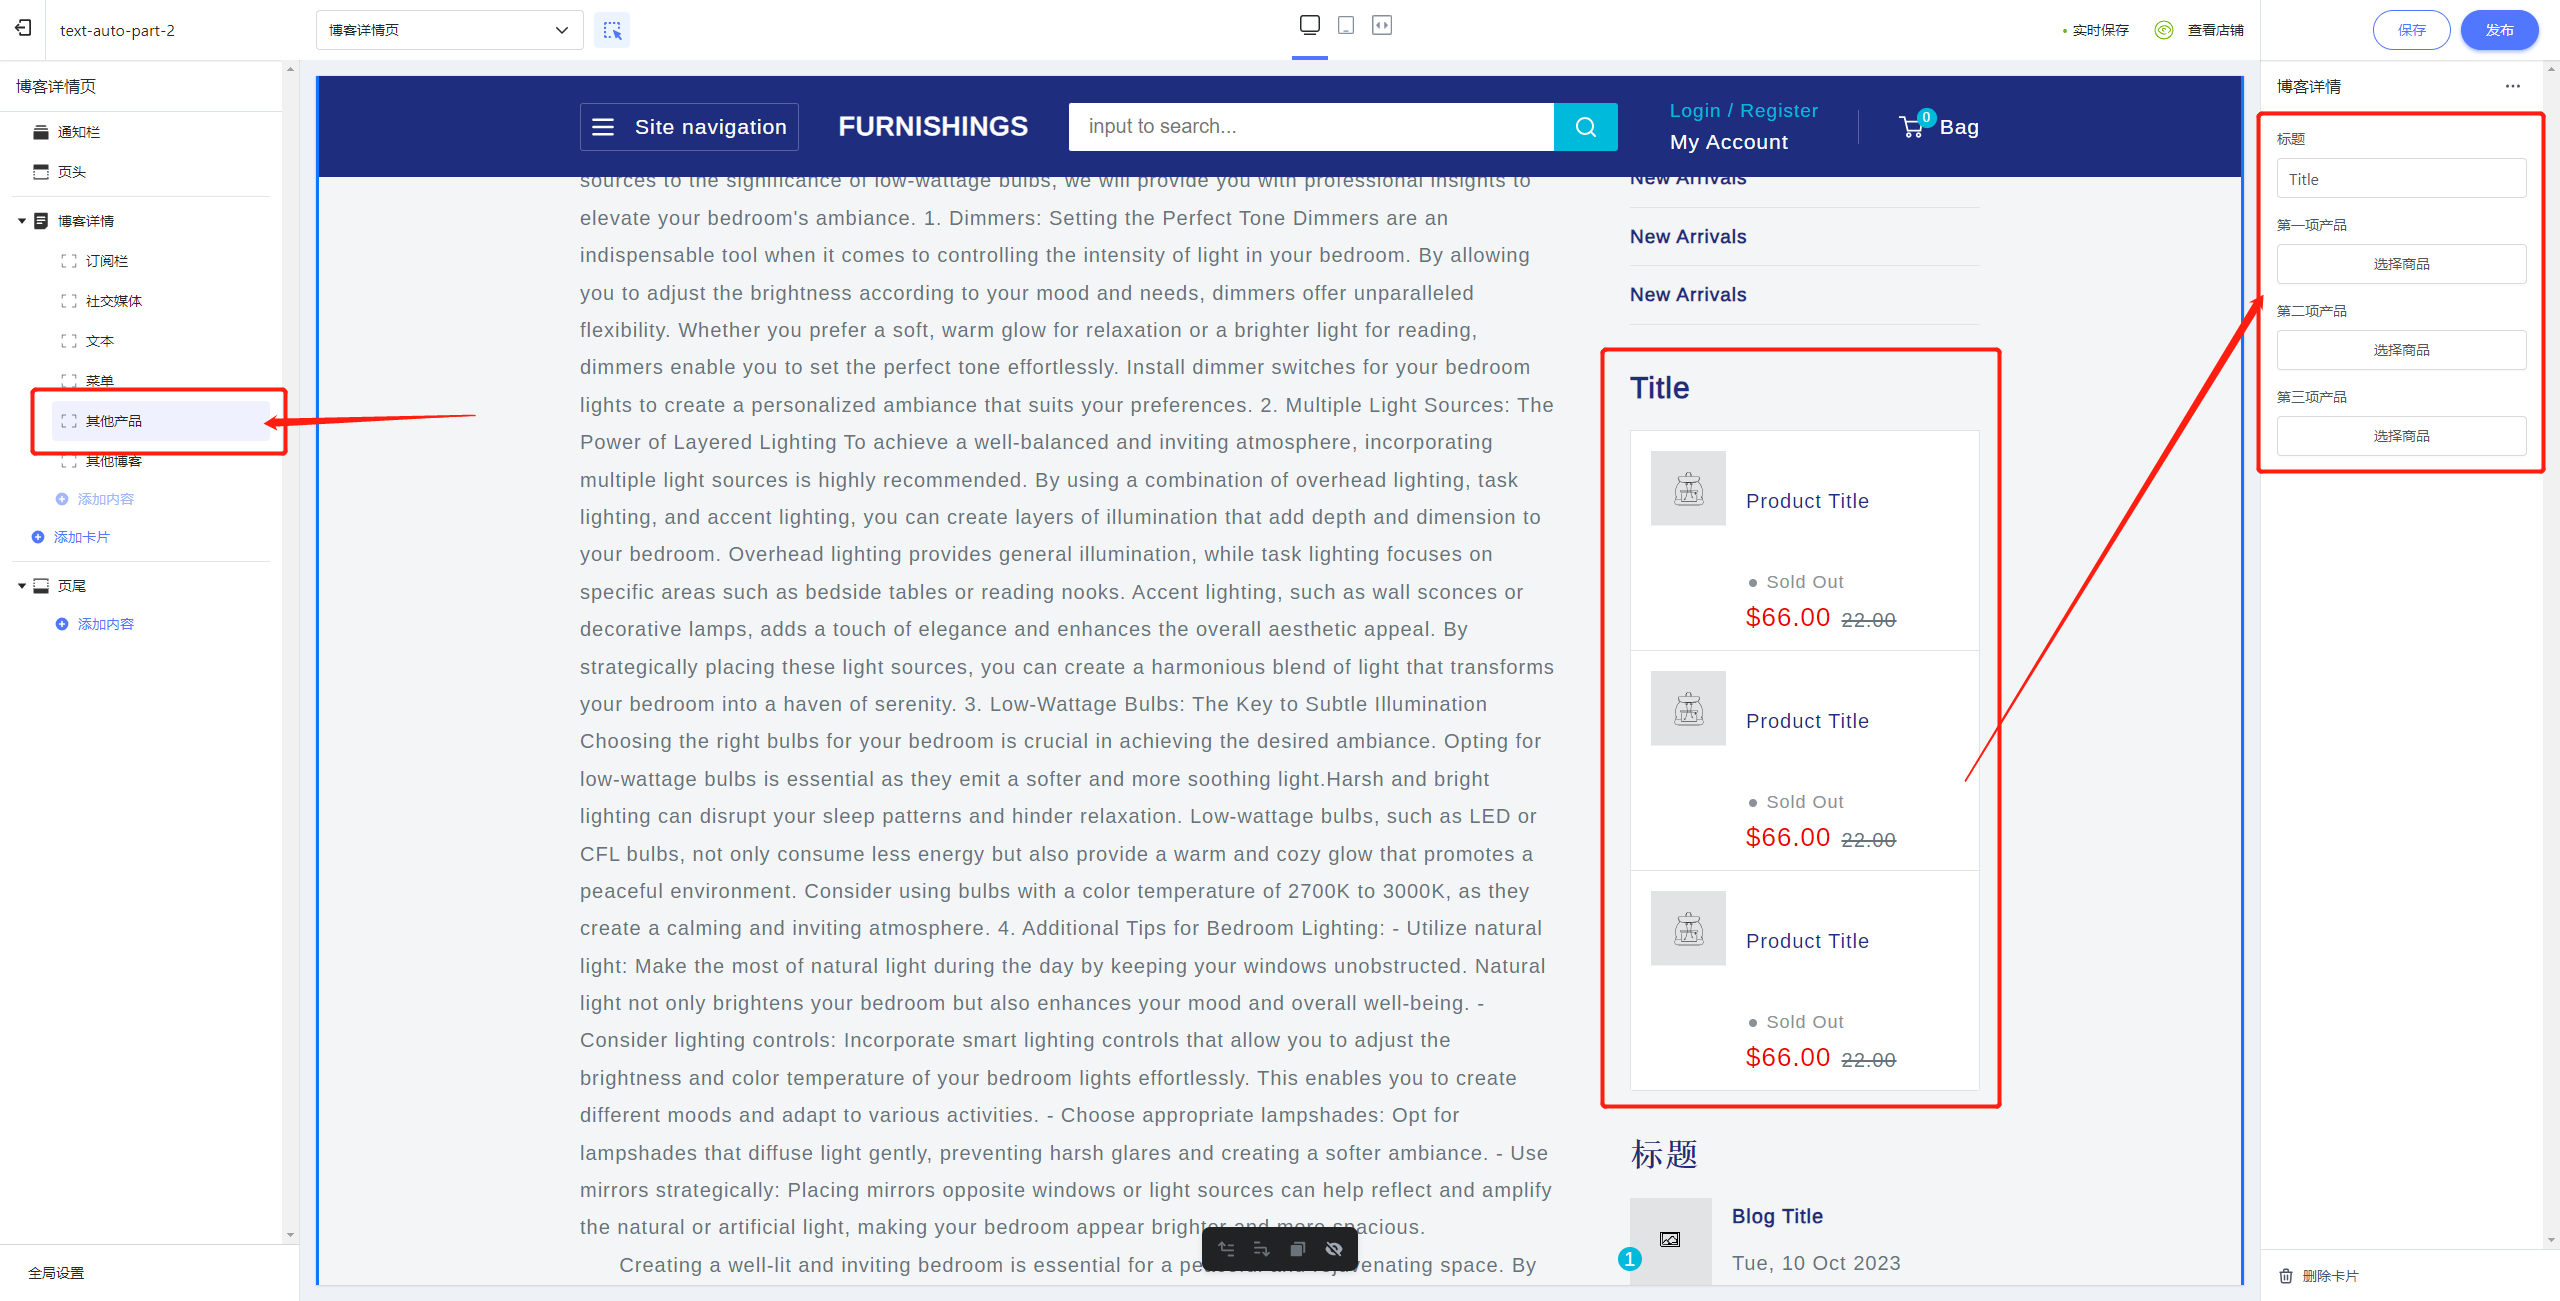Open 全局设置 global settings
The image size is (2560, 1301).
[x=56, y=1273]
